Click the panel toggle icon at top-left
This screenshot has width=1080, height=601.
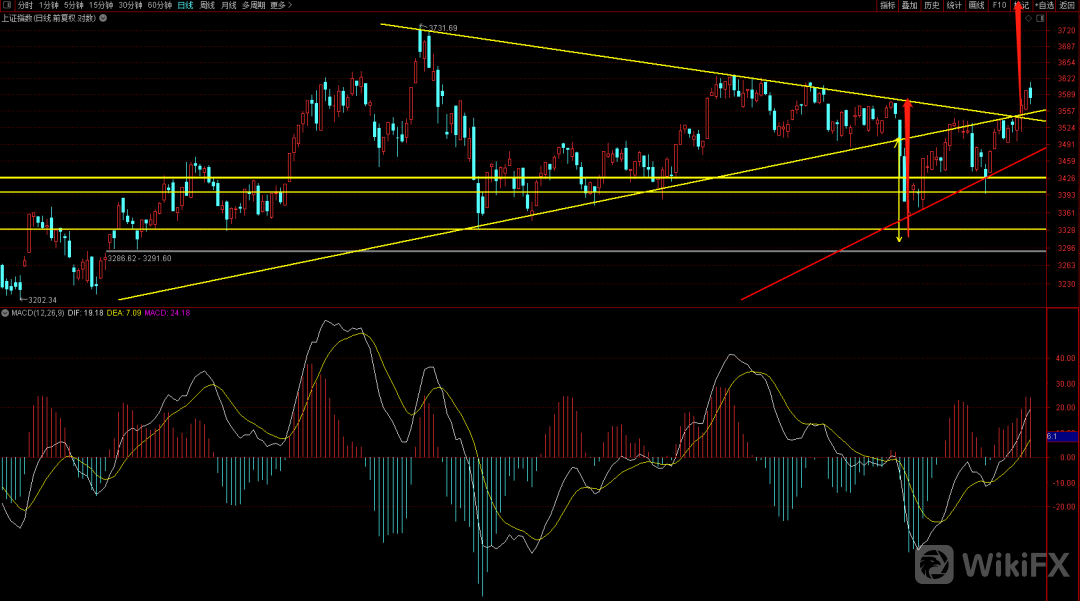coord(6,5)
